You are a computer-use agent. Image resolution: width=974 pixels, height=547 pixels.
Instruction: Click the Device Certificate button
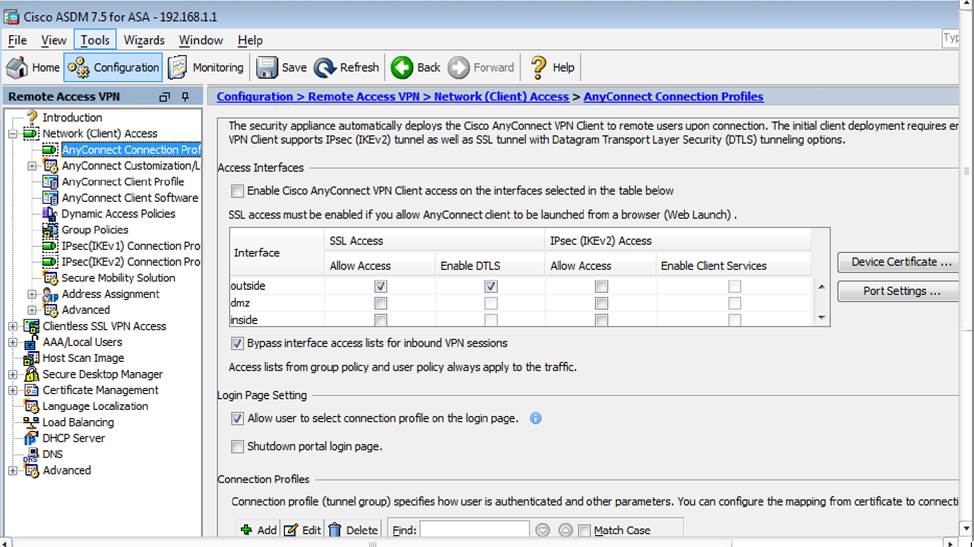tap(900, 262)
